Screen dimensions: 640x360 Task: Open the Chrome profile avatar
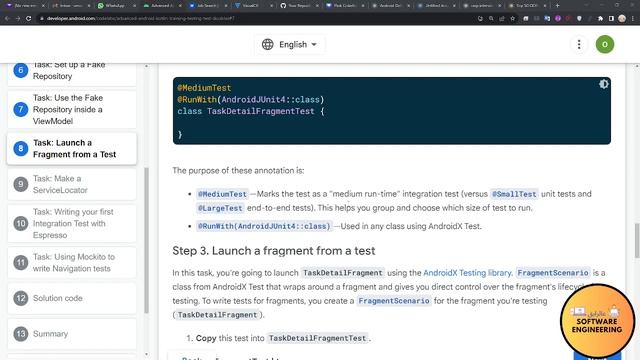click(622, 18)
